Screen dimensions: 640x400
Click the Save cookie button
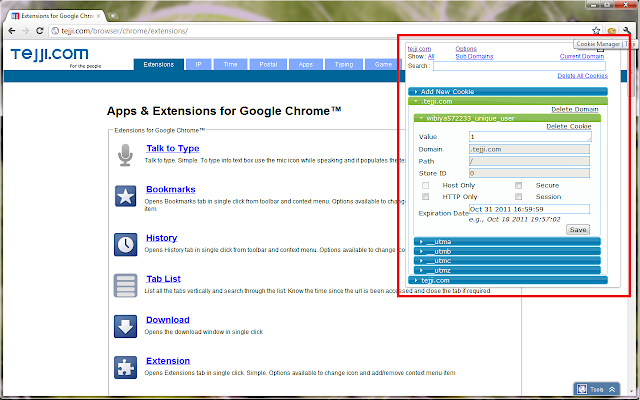[x=578, y=230]
